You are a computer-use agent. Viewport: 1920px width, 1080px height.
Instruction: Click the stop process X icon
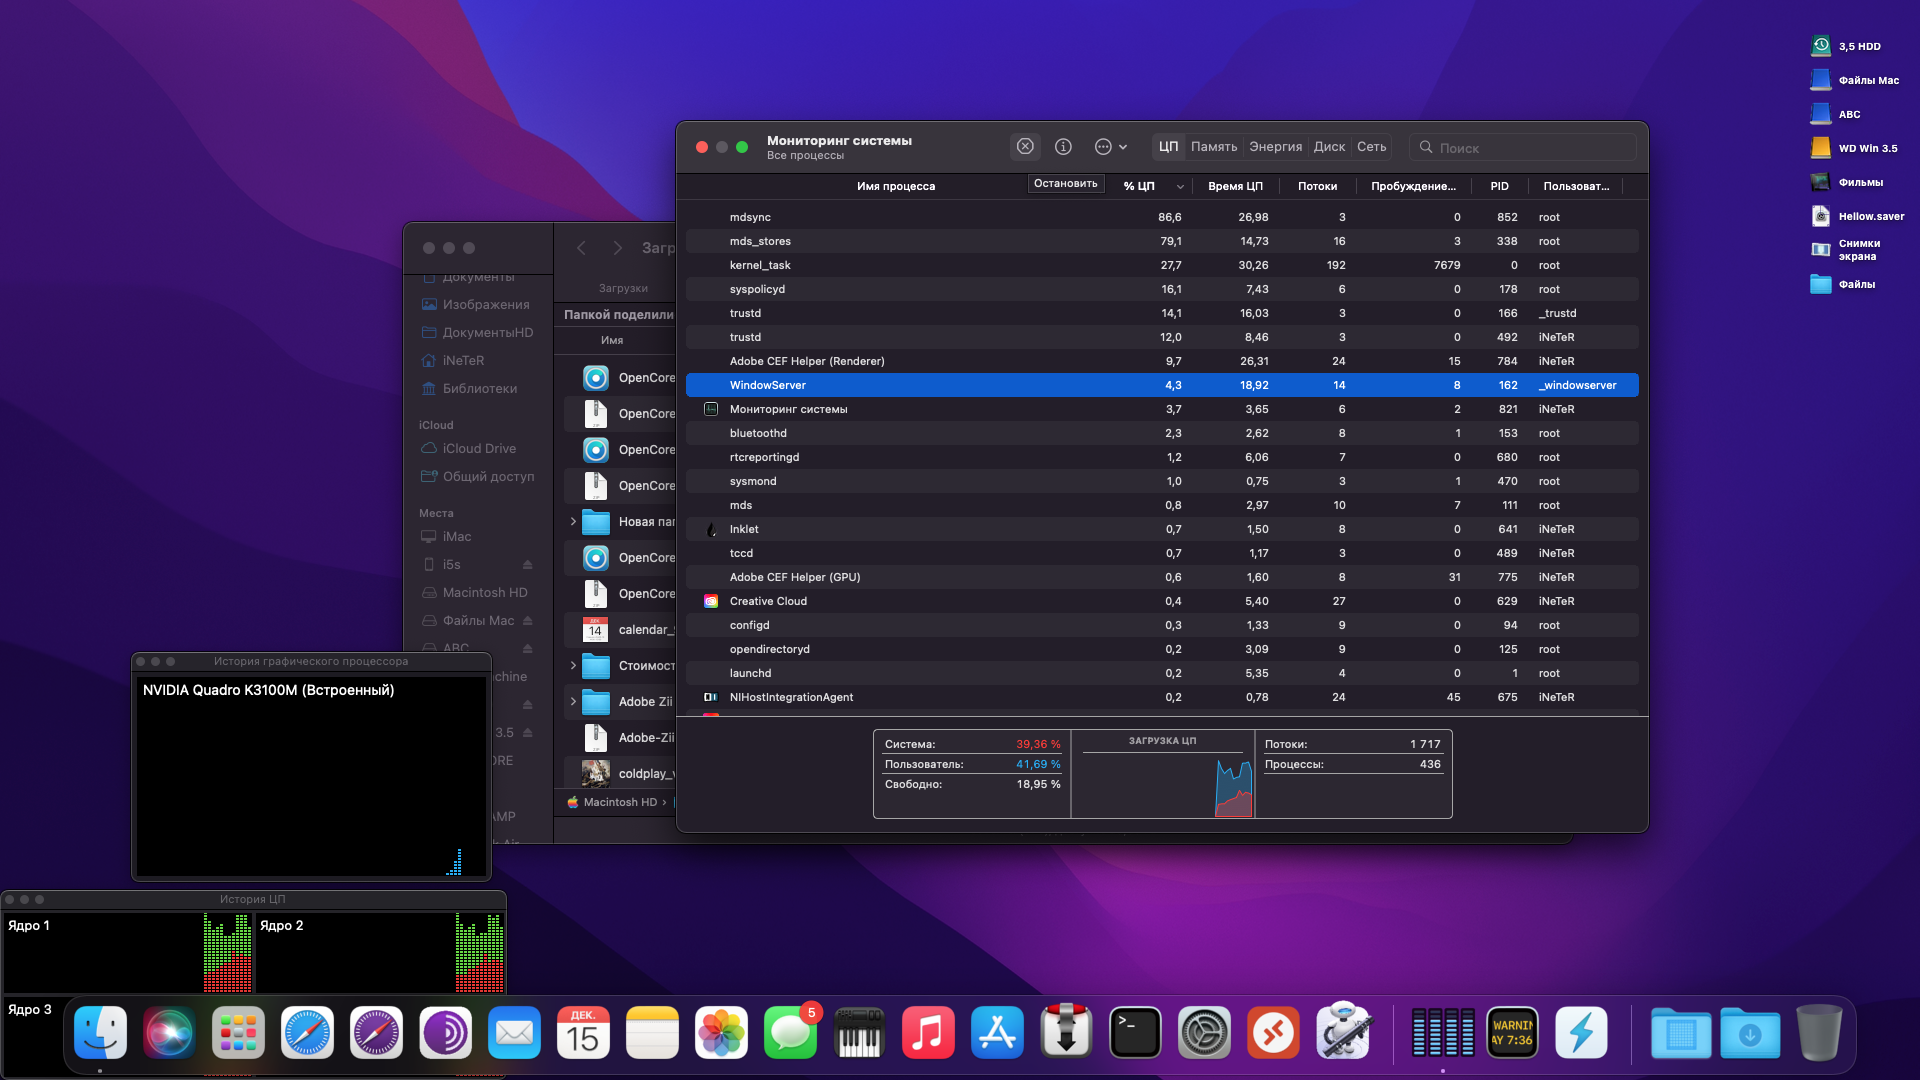click(1025, 147)
